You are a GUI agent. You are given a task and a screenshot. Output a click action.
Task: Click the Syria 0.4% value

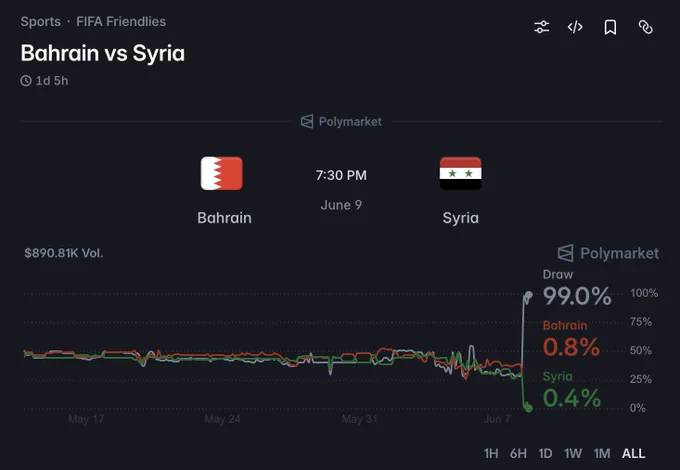point(572,398)
